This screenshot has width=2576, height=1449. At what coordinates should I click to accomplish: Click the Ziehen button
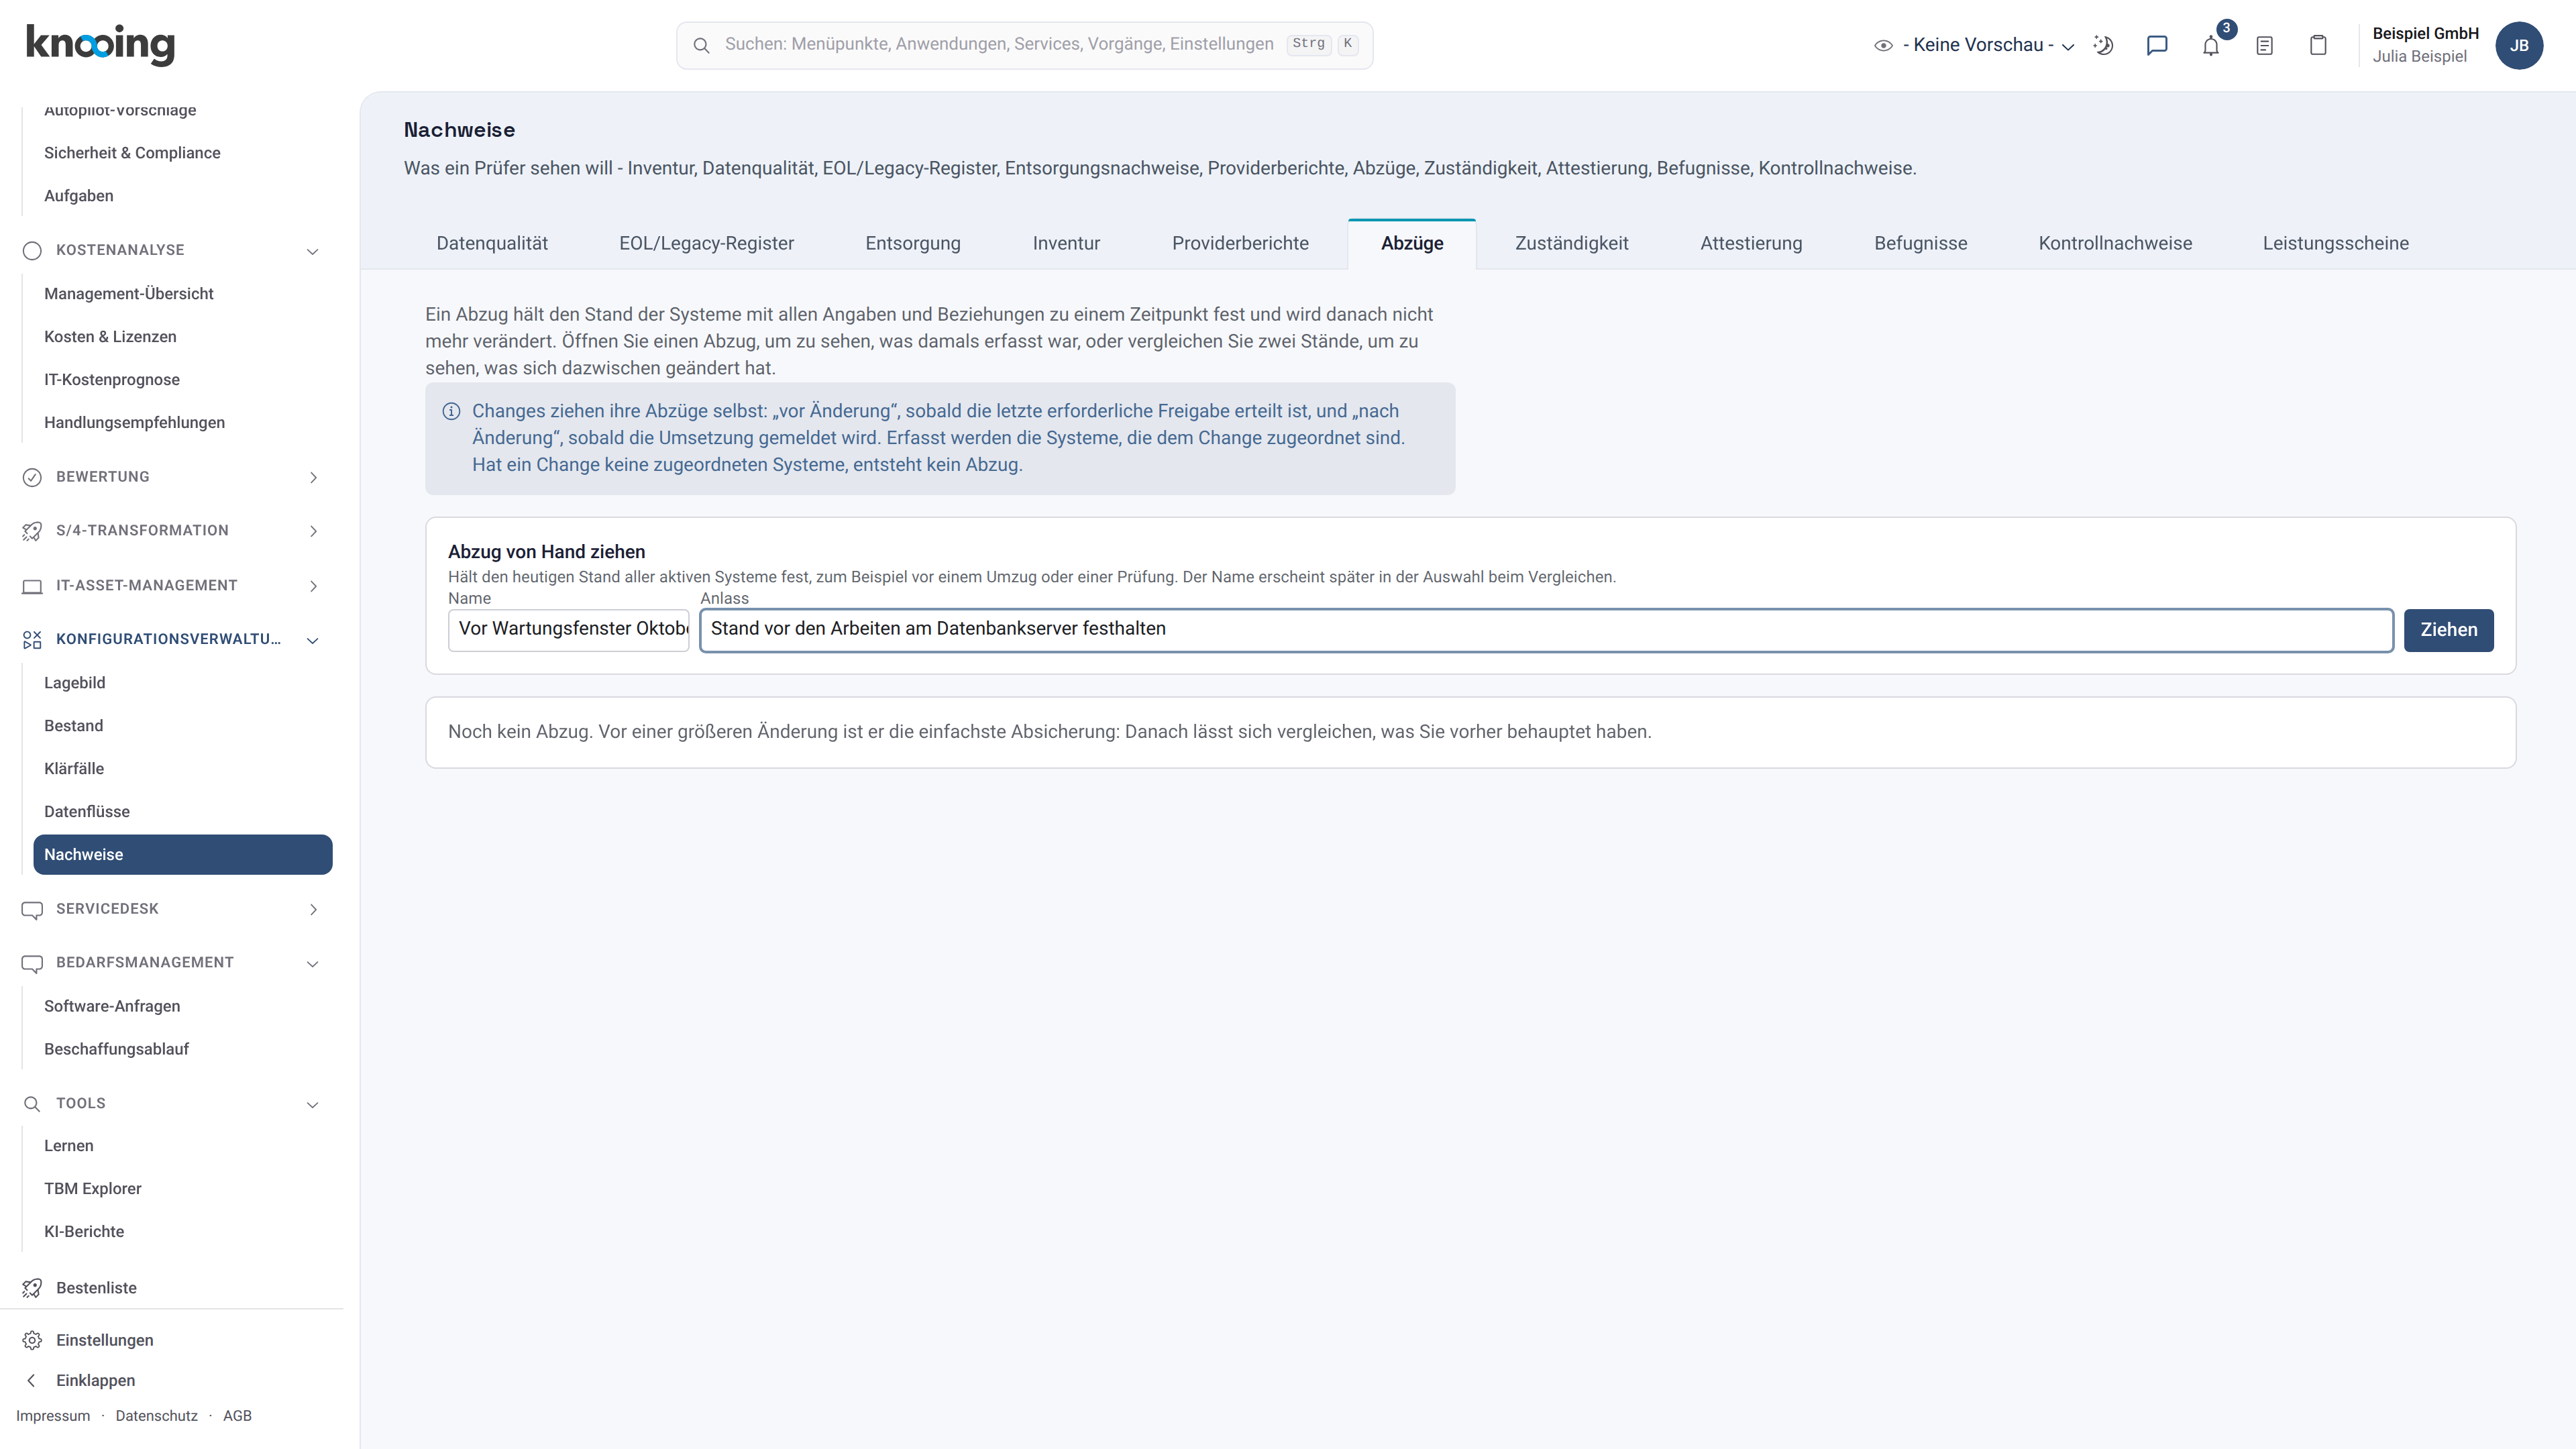pyautogui.click(x=2448, y=630)
